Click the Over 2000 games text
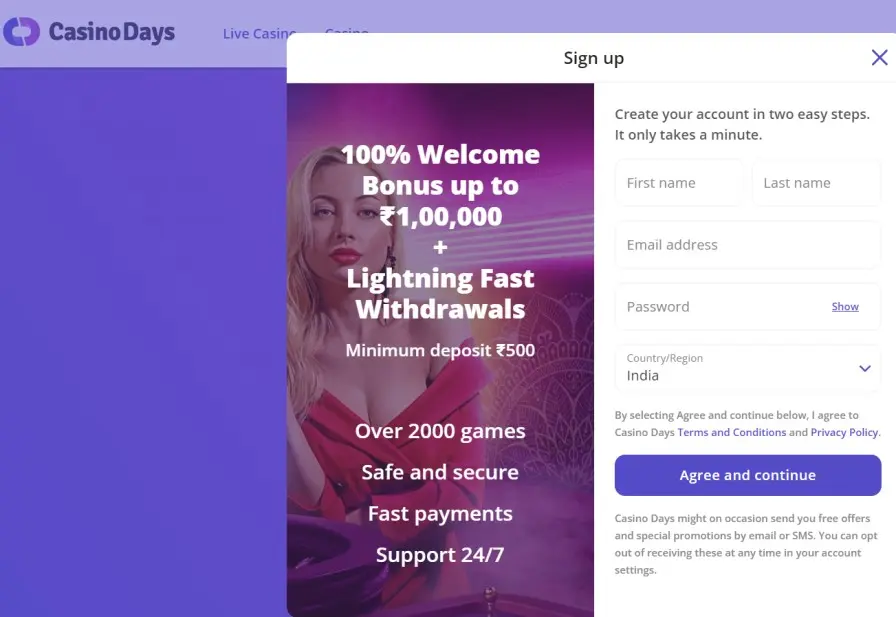 click(440, 432)
